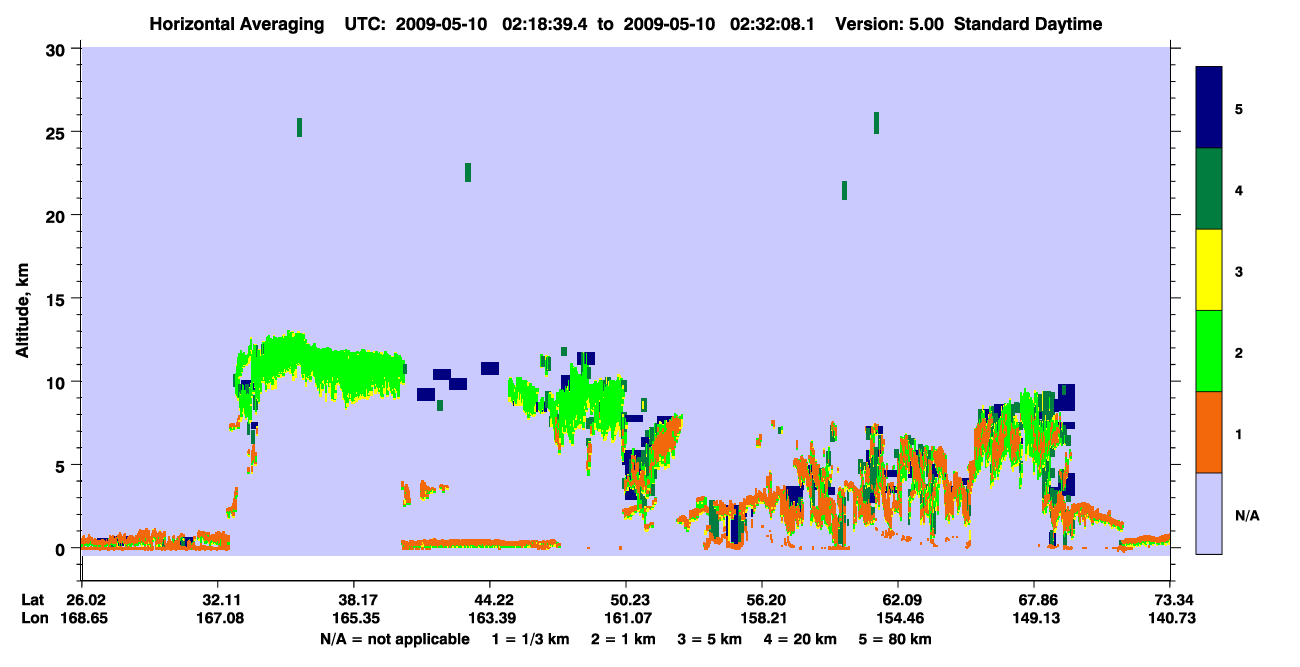Click the bright green colorbar segment labeled 2

[x=1209, y=351]
